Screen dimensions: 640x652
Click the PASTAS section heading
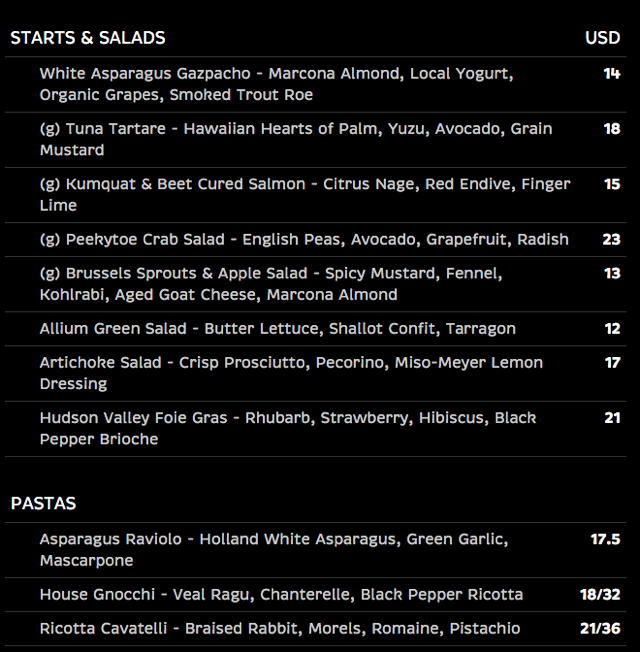point(43,504)
